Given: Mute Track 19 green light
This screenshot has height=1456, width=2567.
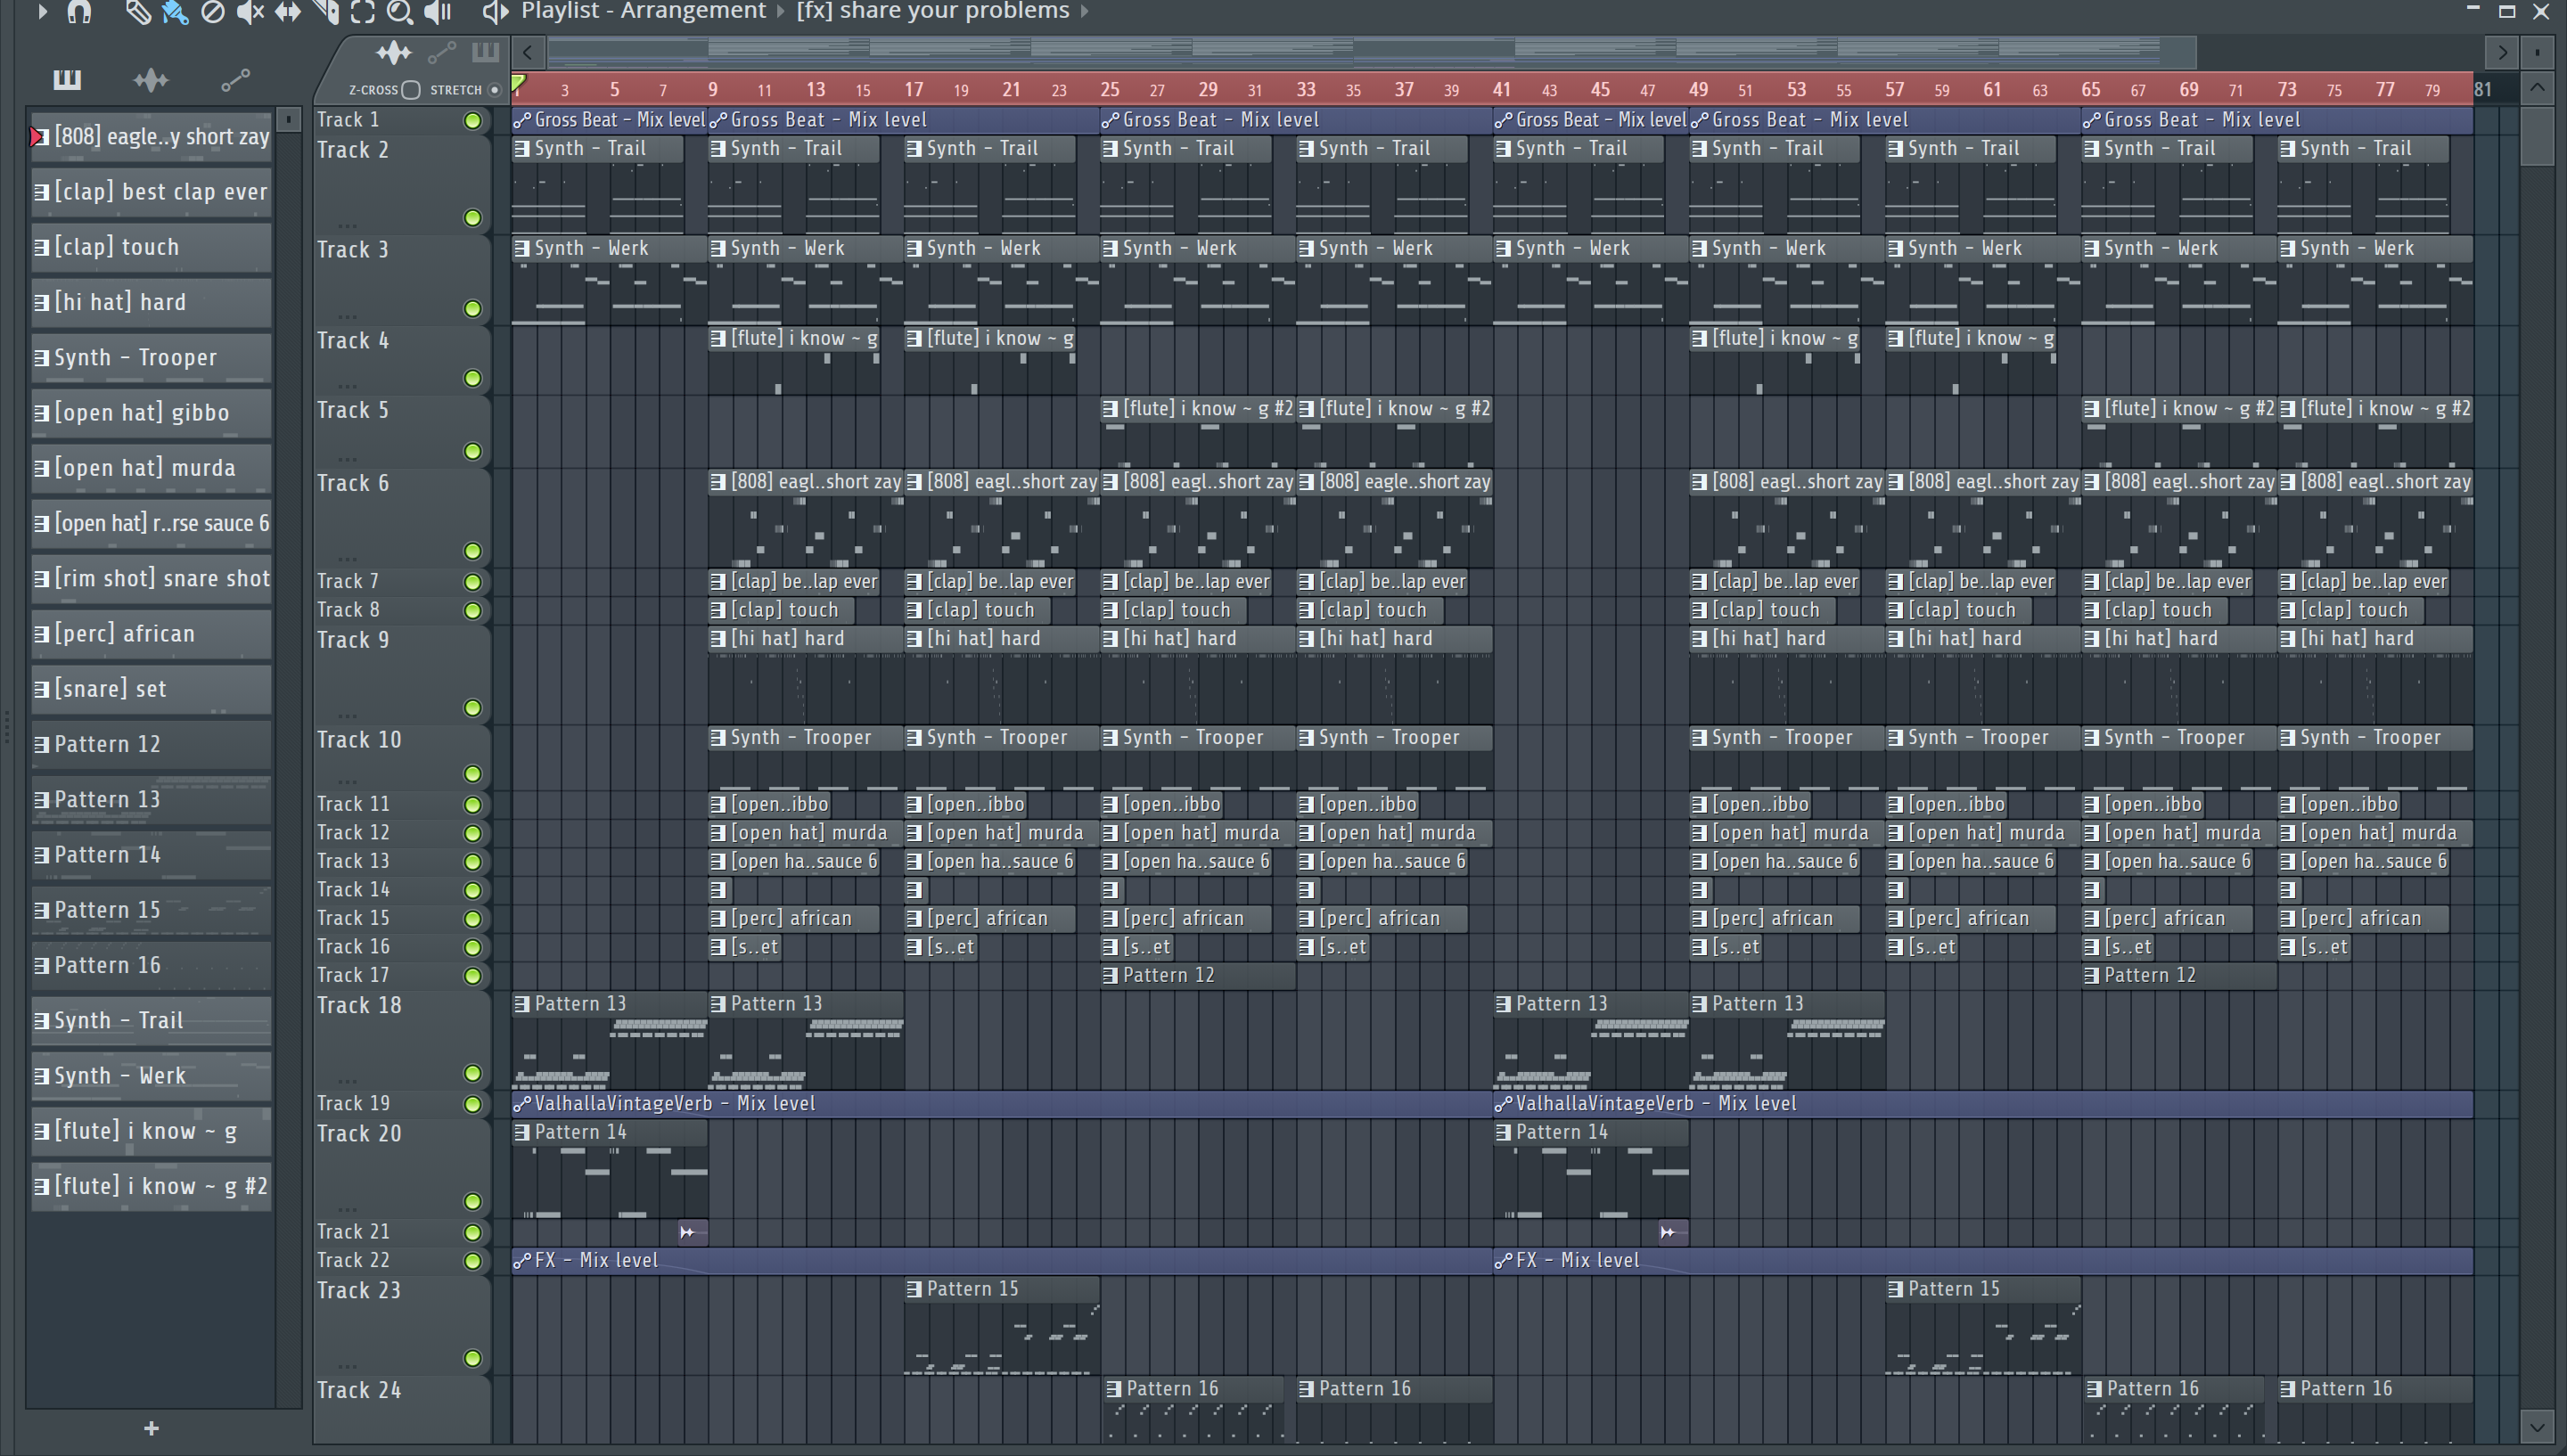Looking at the screenshot, I should pyautogui.click(x=472, y=1104).
